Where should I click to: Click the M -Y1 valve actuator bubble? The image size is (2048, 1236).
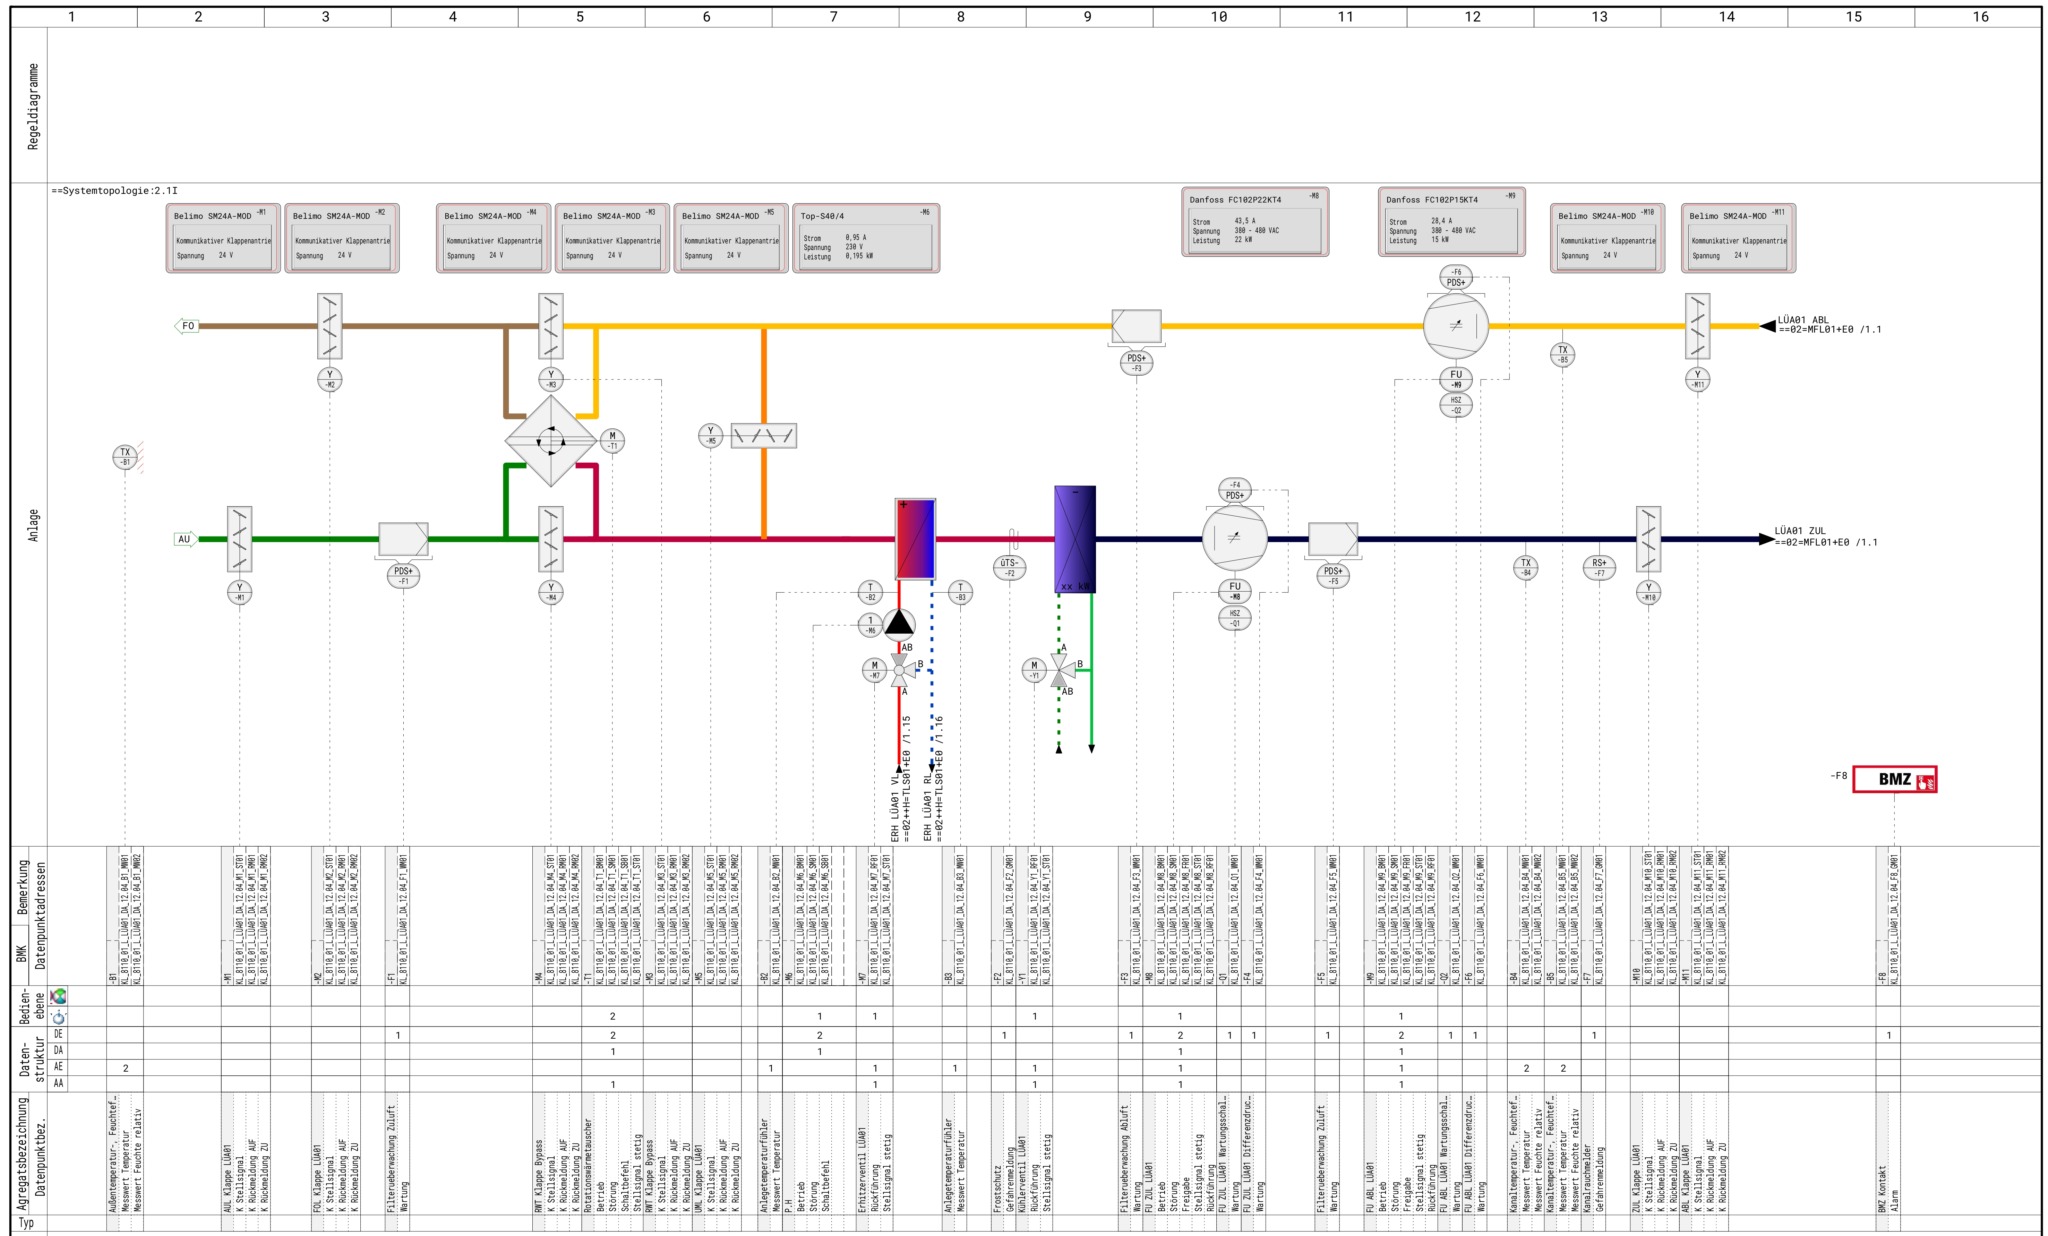coord(1034,670)
